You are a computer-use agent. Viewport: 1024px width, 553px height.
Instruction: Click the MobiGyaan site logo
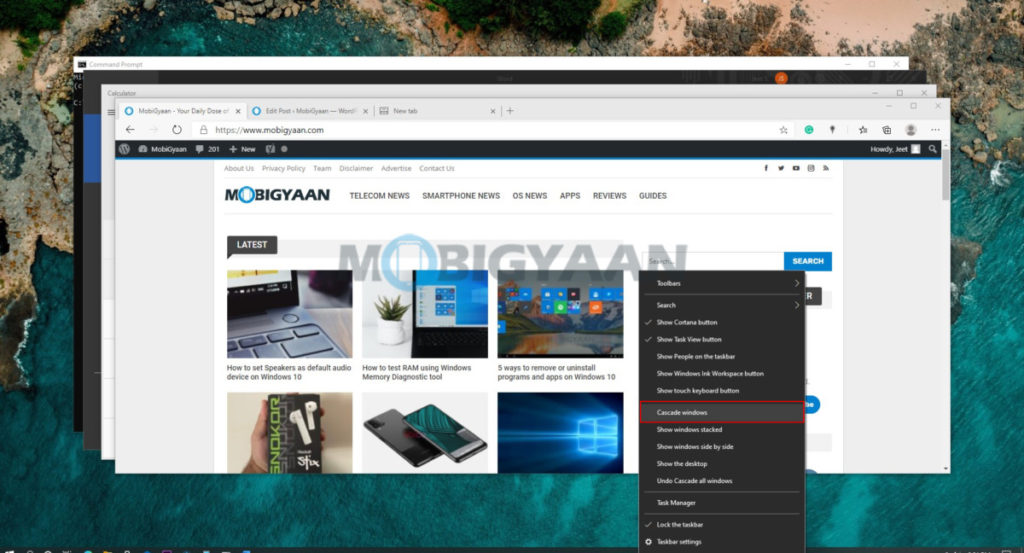click(x=277, y=195)
